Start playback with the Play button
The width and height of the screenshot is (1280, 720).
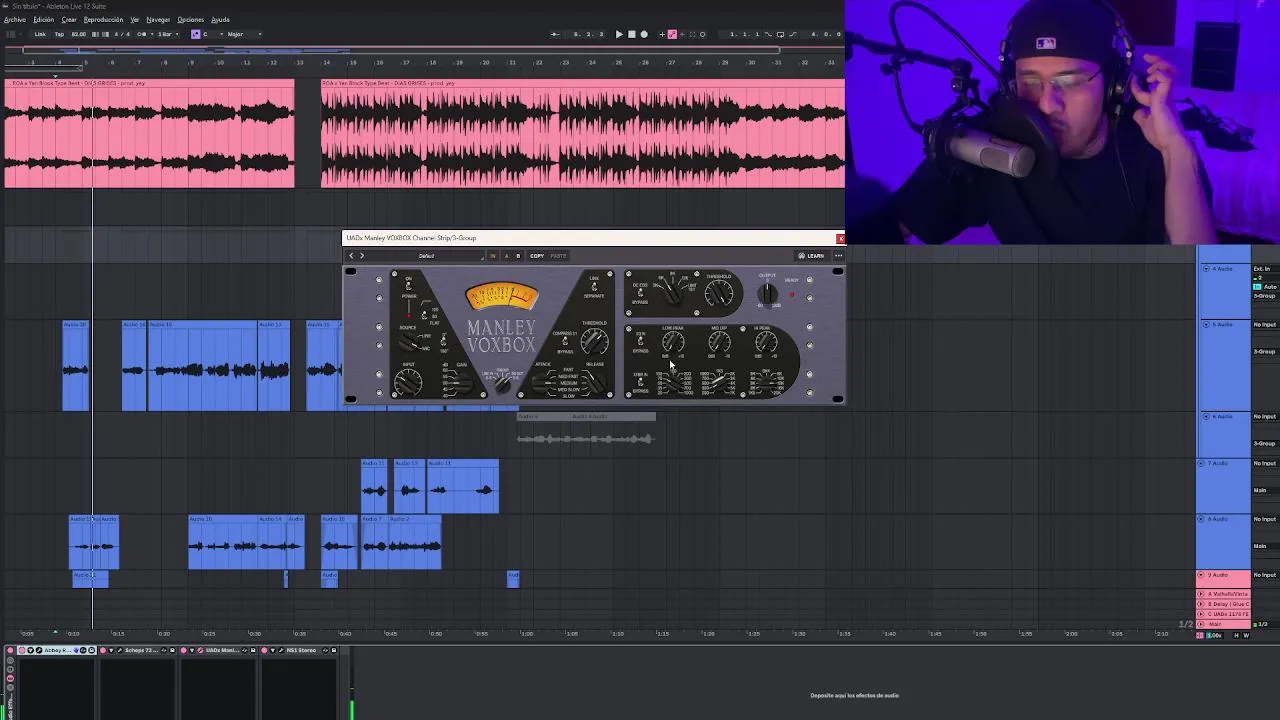[x=619, y=34]
